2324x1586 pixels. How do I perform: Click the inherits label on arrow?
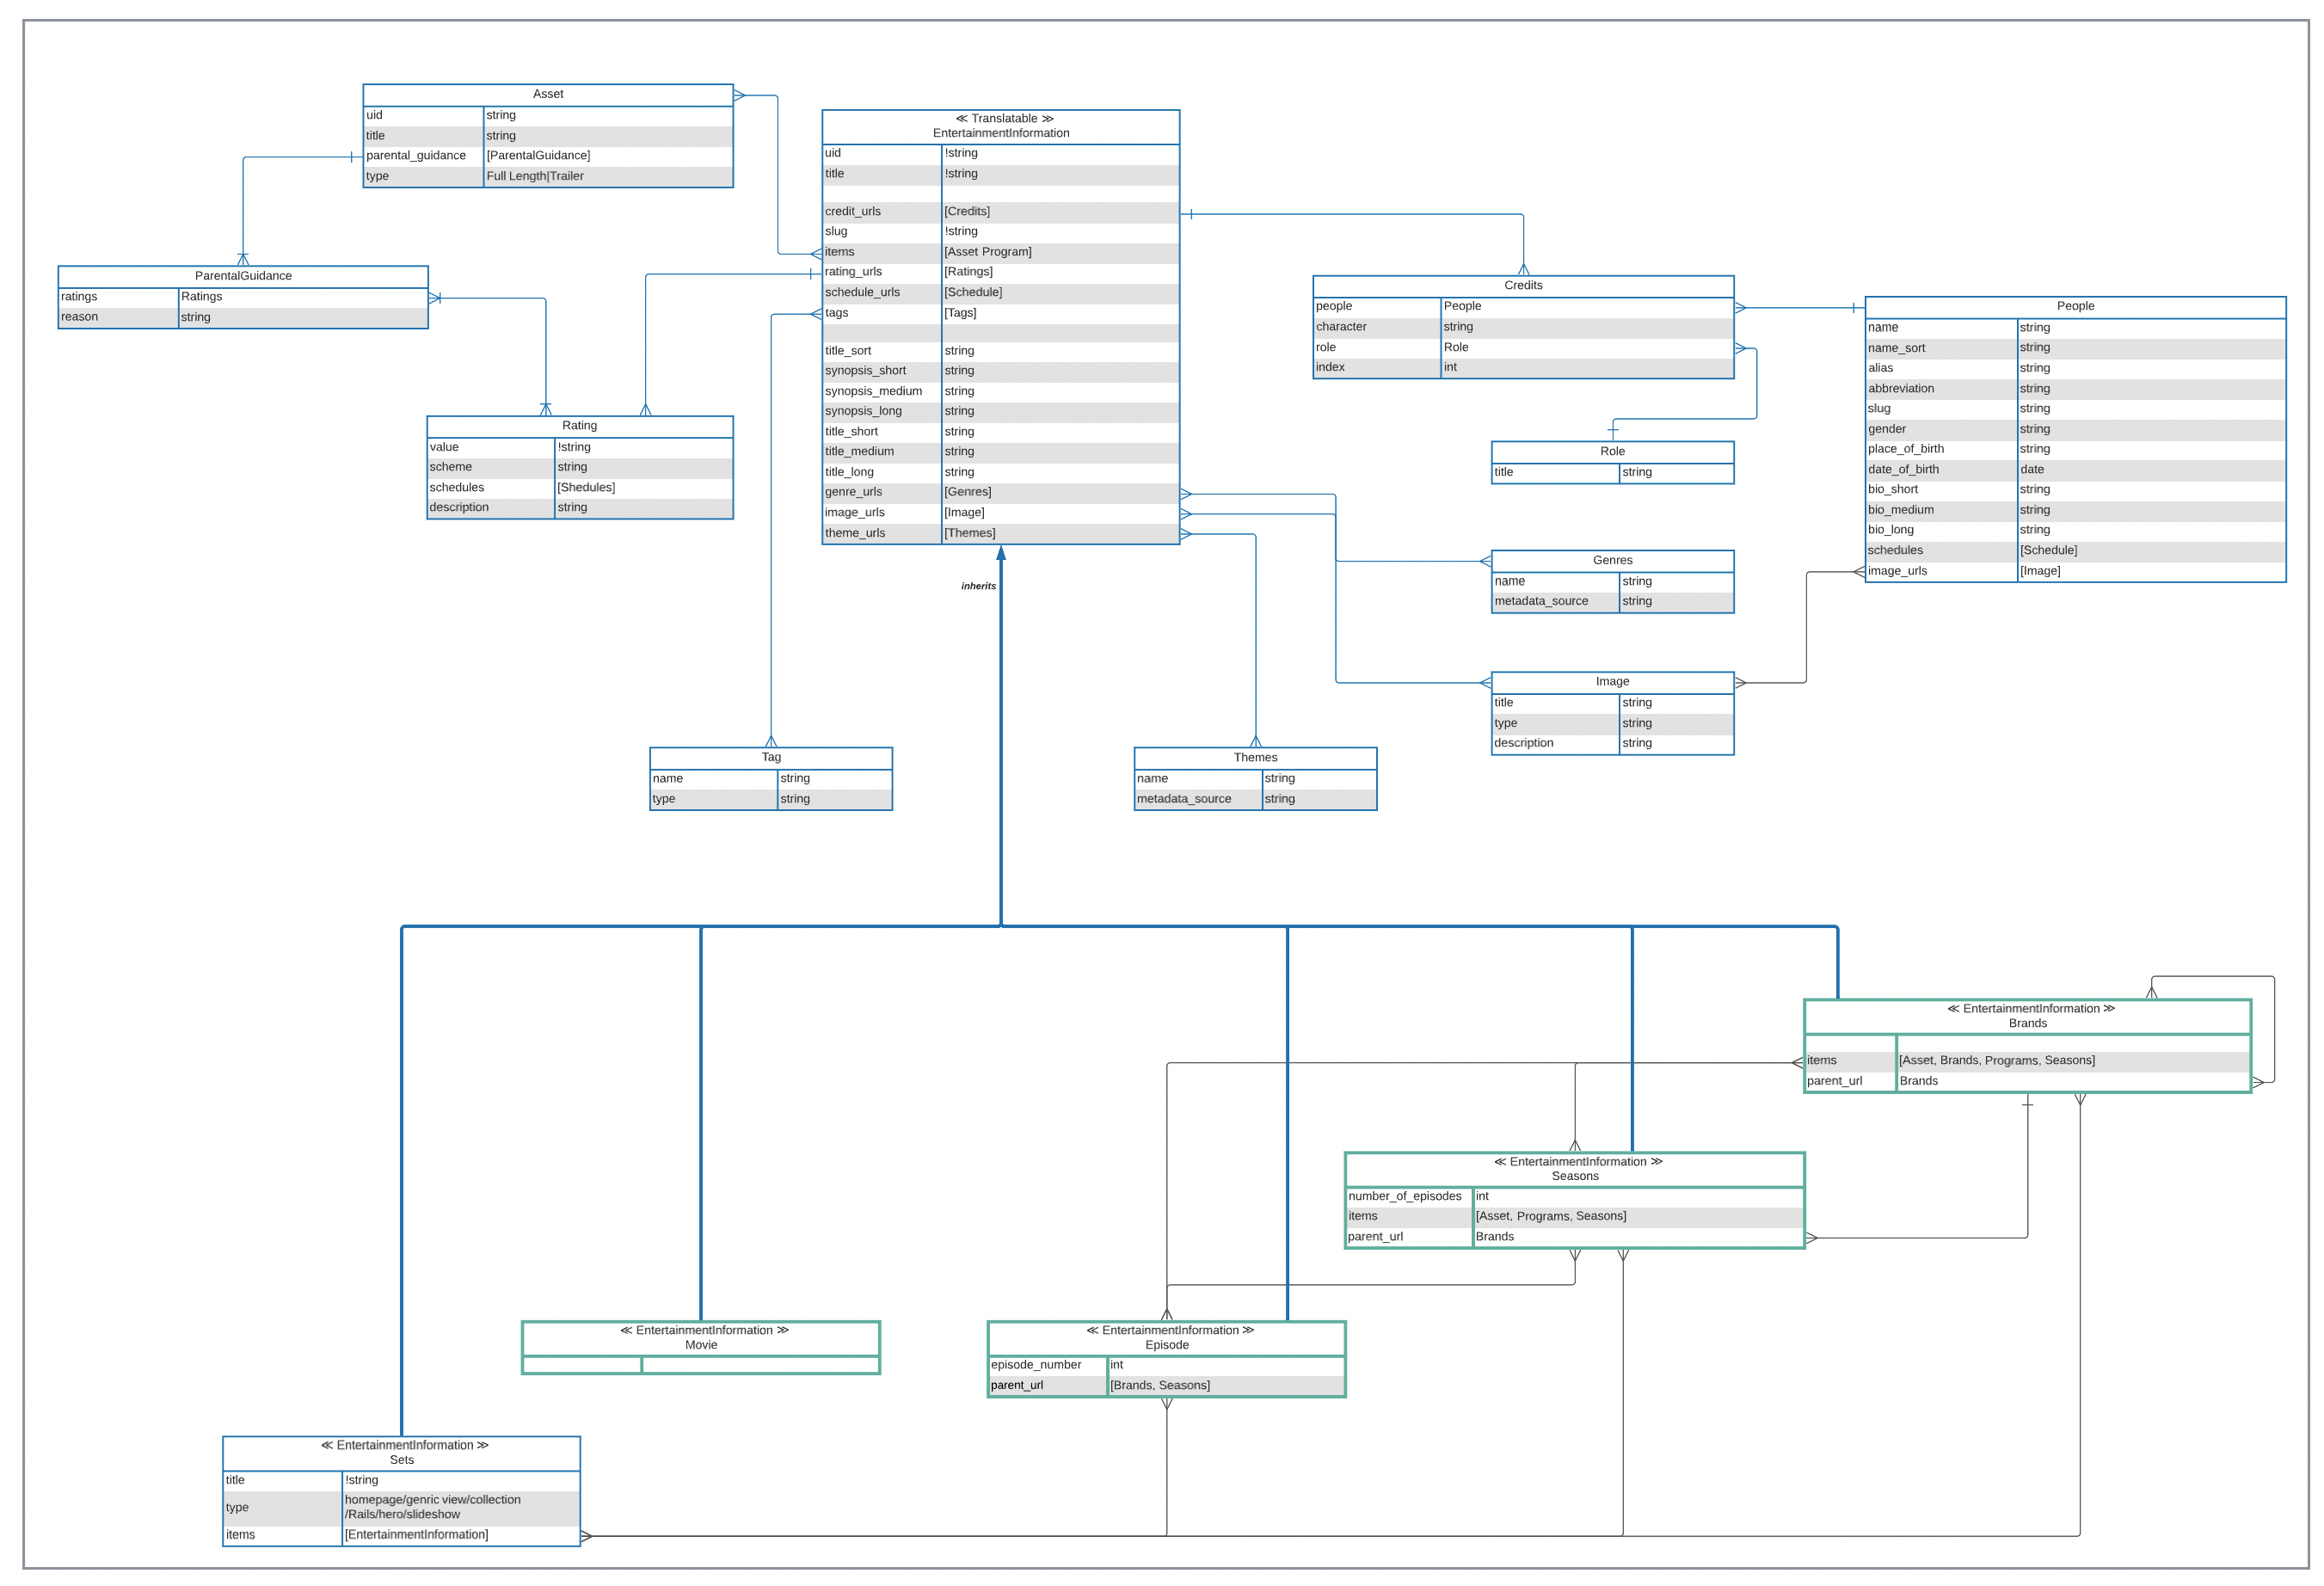click(978, 586)
